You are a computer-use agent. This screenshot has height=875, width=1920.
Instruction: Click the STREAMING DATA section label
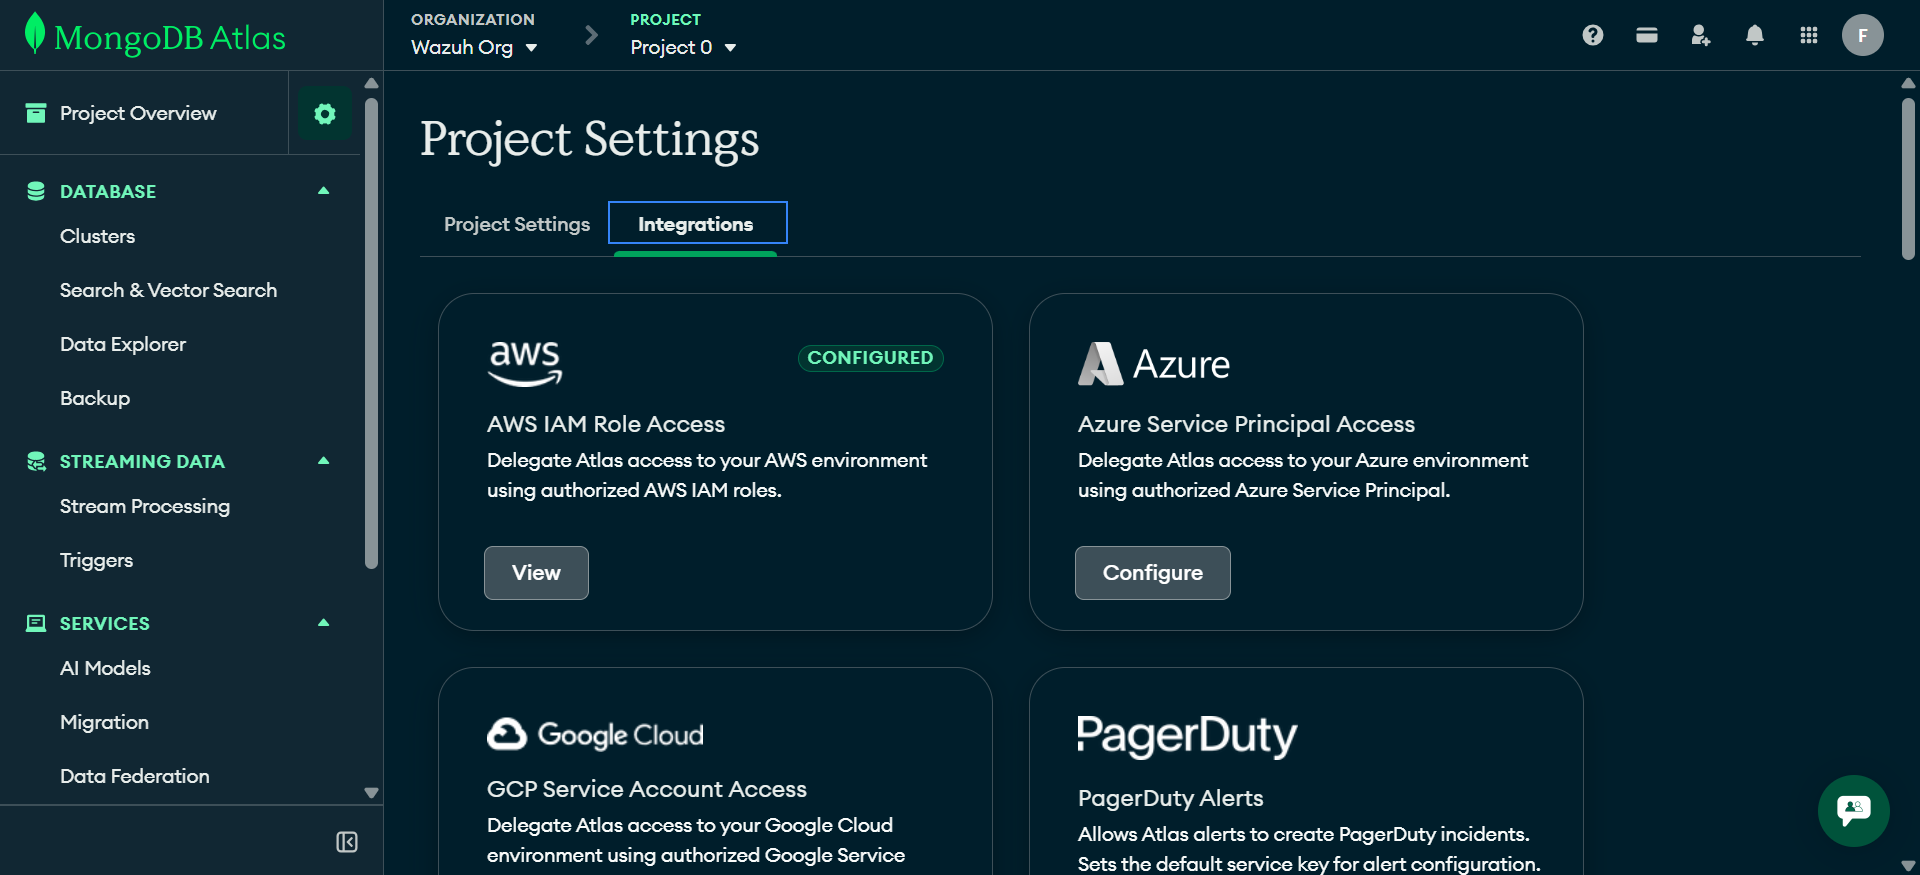point(142,461)
